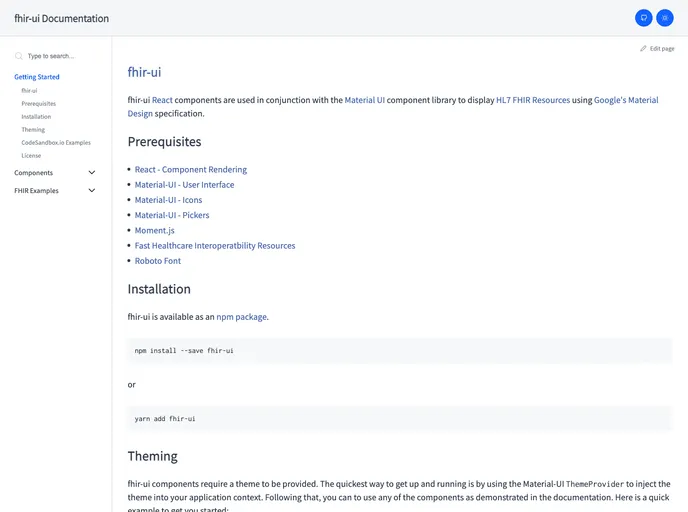Click the ThemeProvider inline code text
Screen dimensions: 688x512
click(x=595, y=484)
